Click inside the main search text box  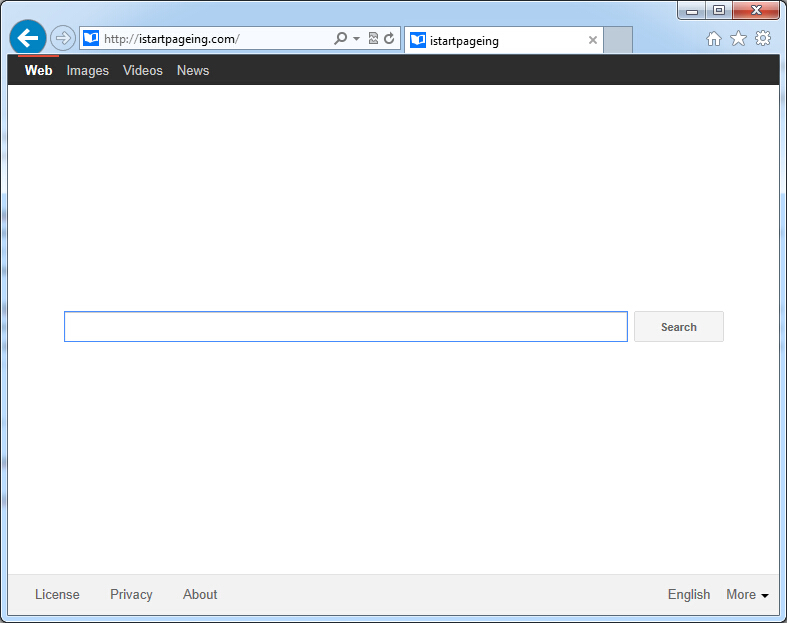(x=346, y=327)
